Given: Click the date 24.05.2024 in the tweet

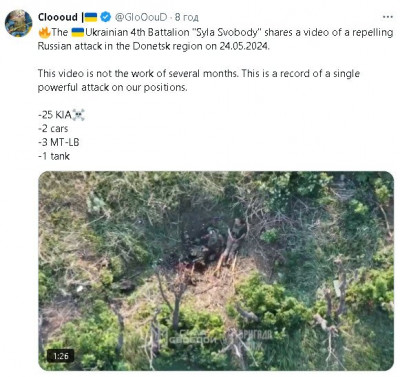Looking at the screenshot, I should coord(244,46).
